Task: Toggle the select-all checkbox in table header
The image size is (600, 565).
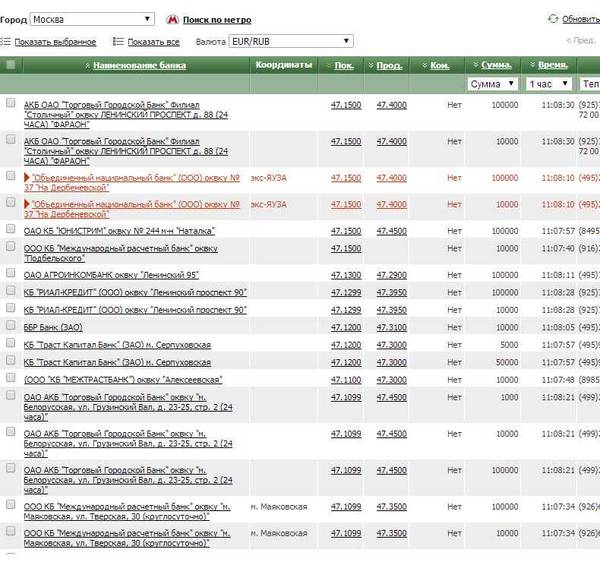Action: click(11, 64)
